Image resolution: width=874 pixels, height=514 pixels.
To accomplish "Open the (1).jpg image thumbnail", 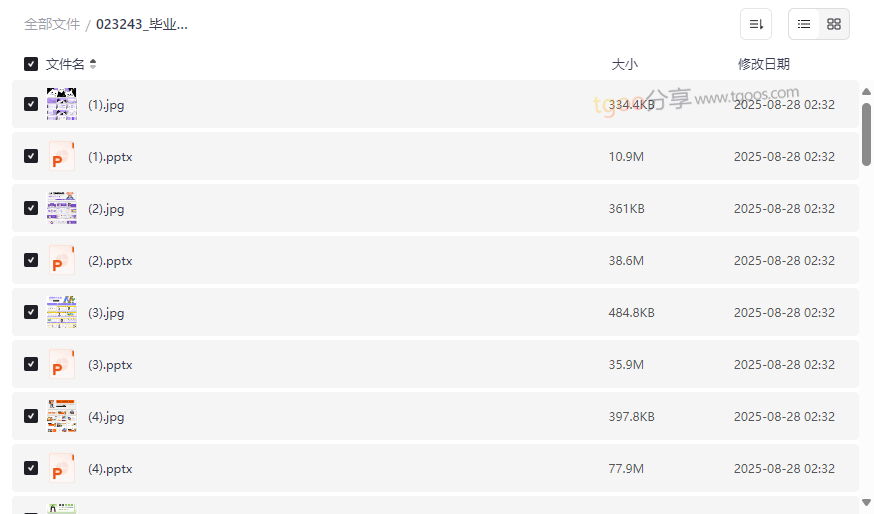I will [62, 104].
